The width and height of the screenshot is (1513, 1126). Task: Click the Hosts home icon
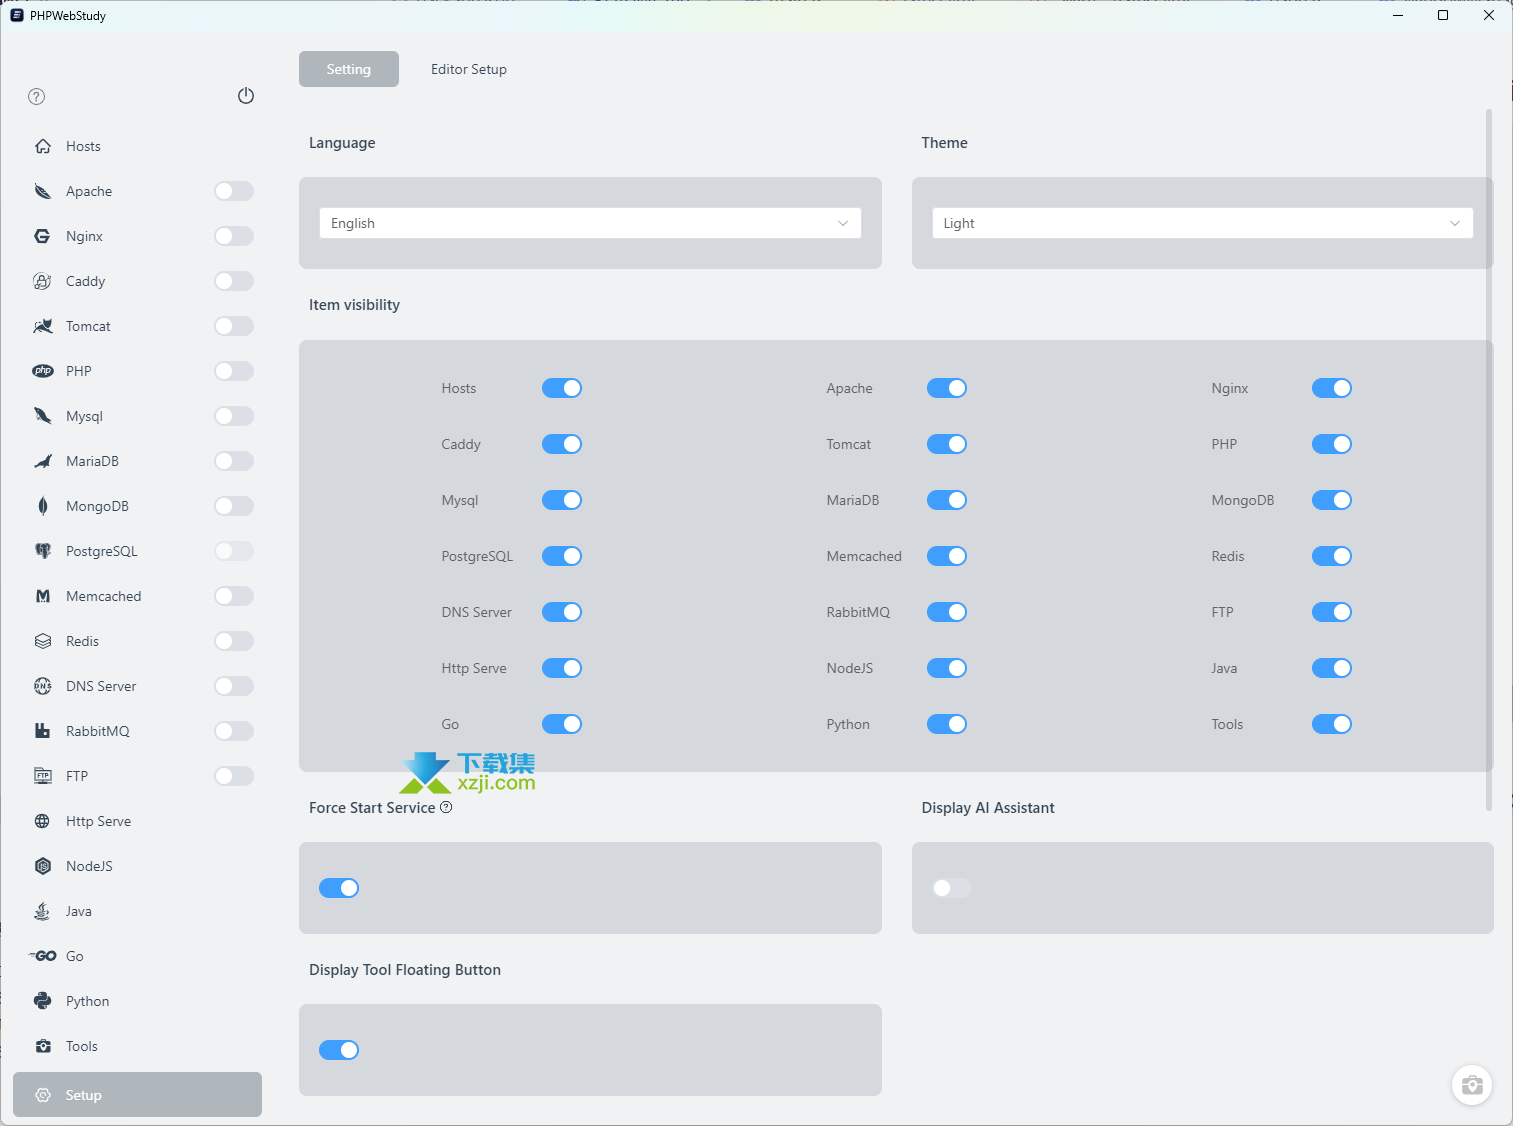(x=43, y=146)
